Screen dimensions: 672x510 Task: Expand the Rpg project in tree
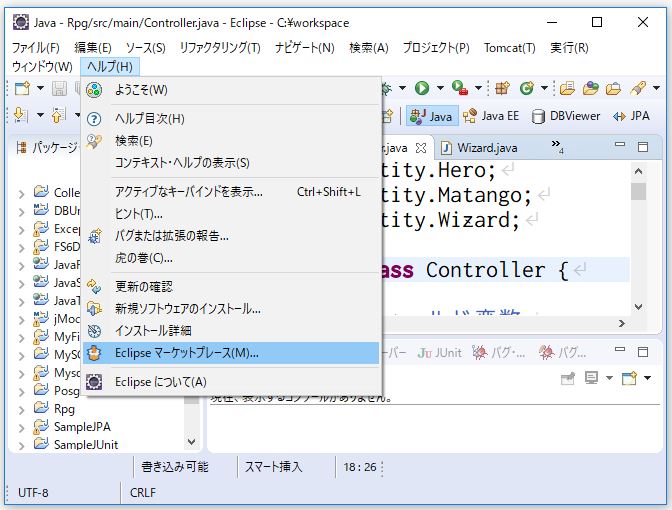(21, 410)
